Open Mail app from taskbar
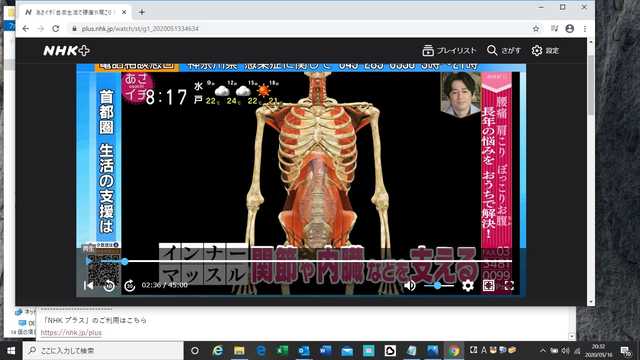The width and height of the screenshot is (640, 360). point(347,351)
